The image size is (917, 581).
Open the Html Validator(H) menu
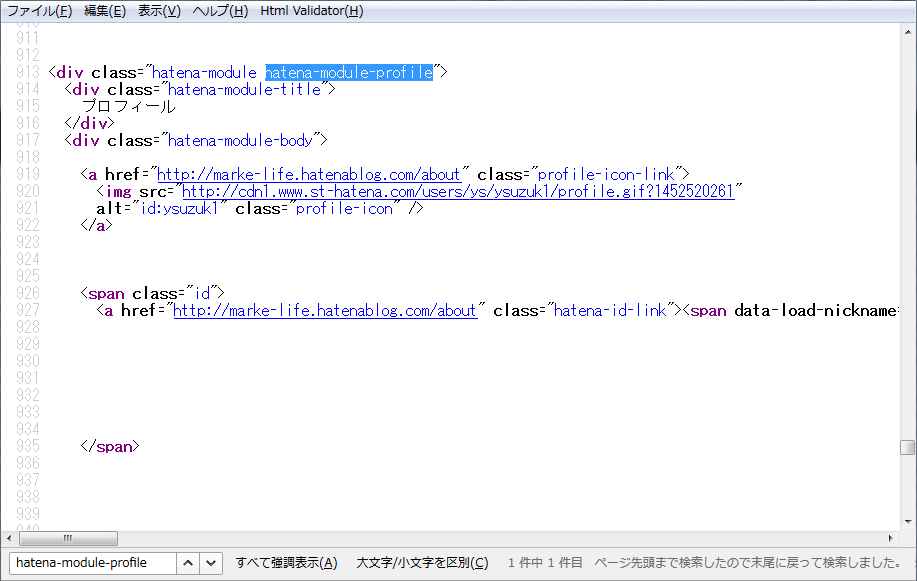coord(312,11)
